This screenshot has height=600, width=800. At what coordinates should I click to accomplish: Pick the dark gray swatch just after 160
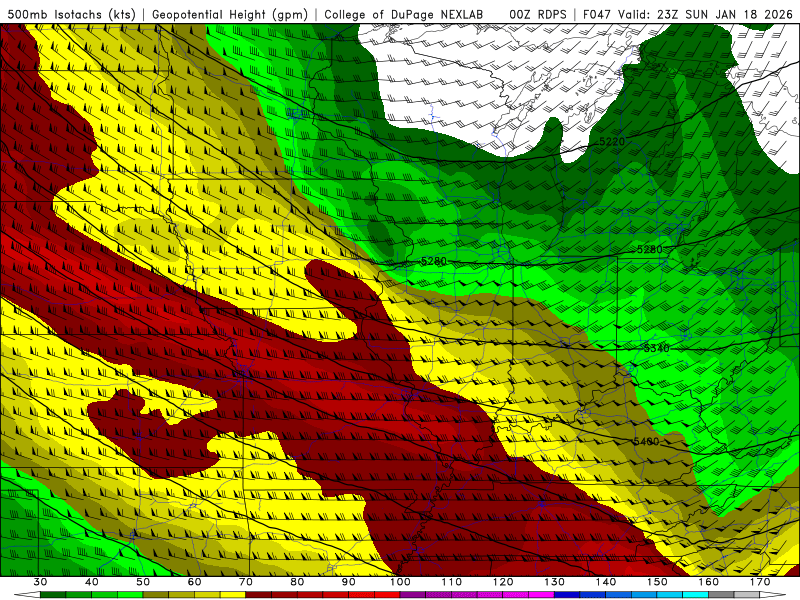pyautogui.click(x=722, y=595)
